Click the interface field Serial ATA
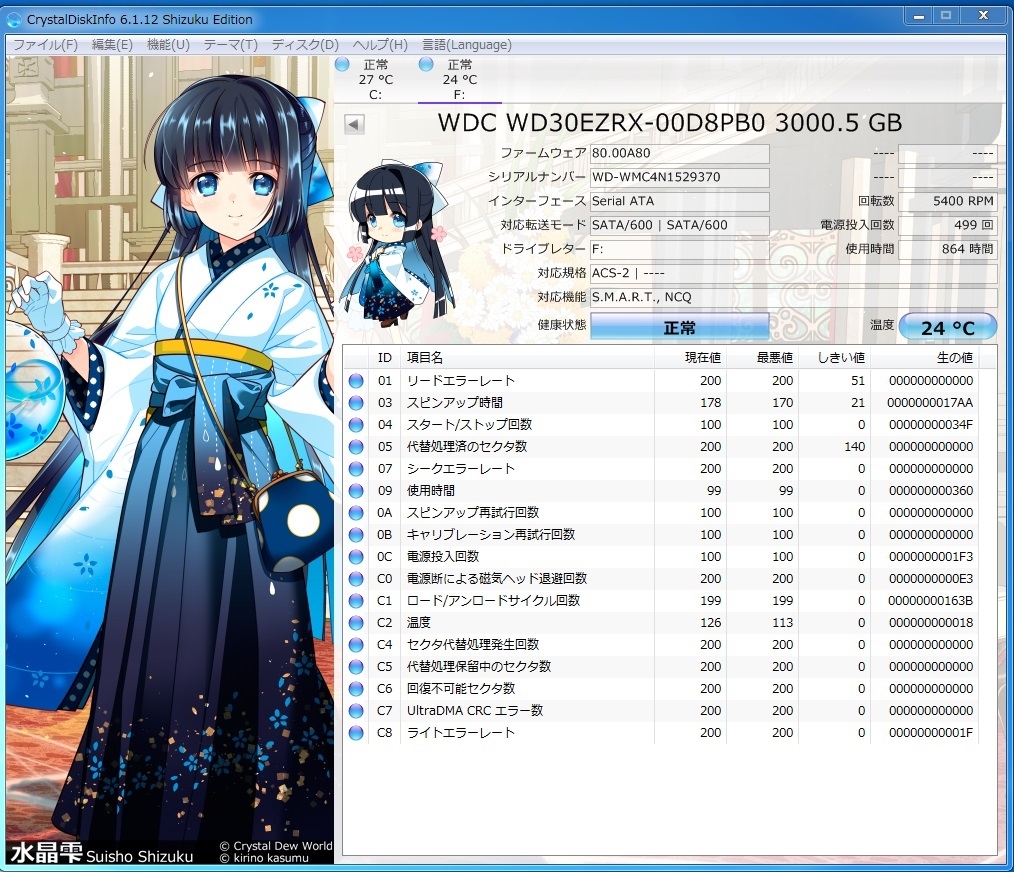 (x=680, y=201)
